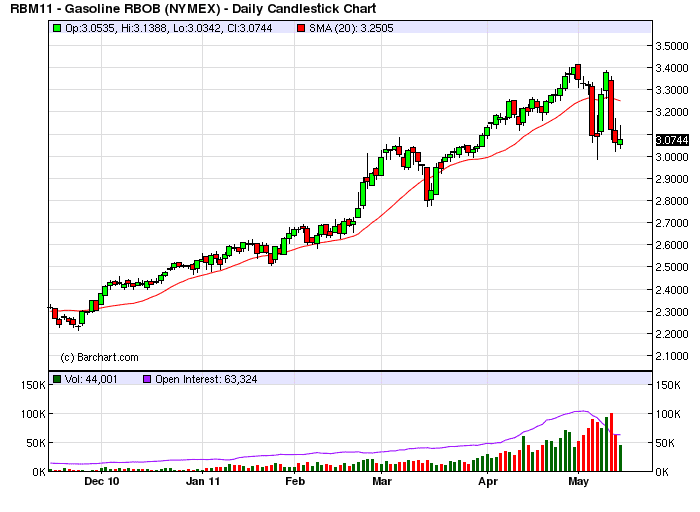Screen dimensions: 700x512
Task: Click the 2.3000 price axis label
Action: [x=672, y=312]
